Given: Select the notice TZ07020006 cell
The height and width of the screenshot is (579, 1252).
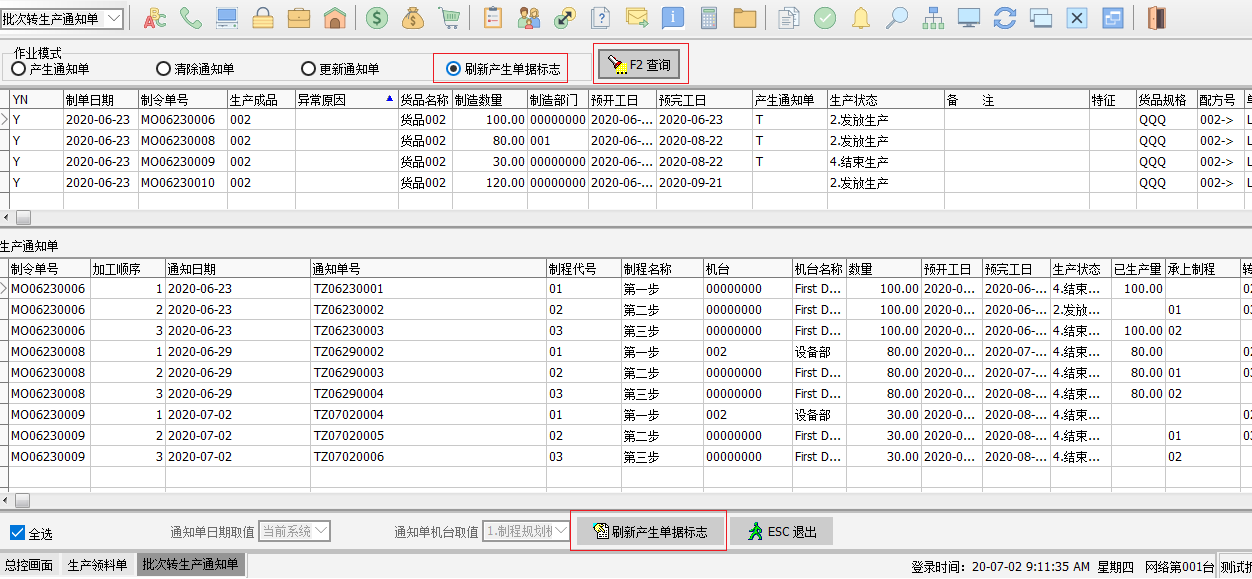Looking at the screenshot, I should pos(428,457).
